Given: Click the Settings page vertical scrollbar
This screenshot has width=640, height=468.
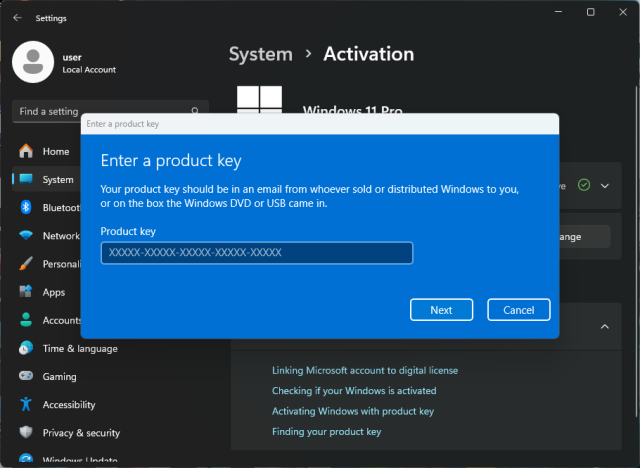Looking at the screenshot, I should coord(637,251).
